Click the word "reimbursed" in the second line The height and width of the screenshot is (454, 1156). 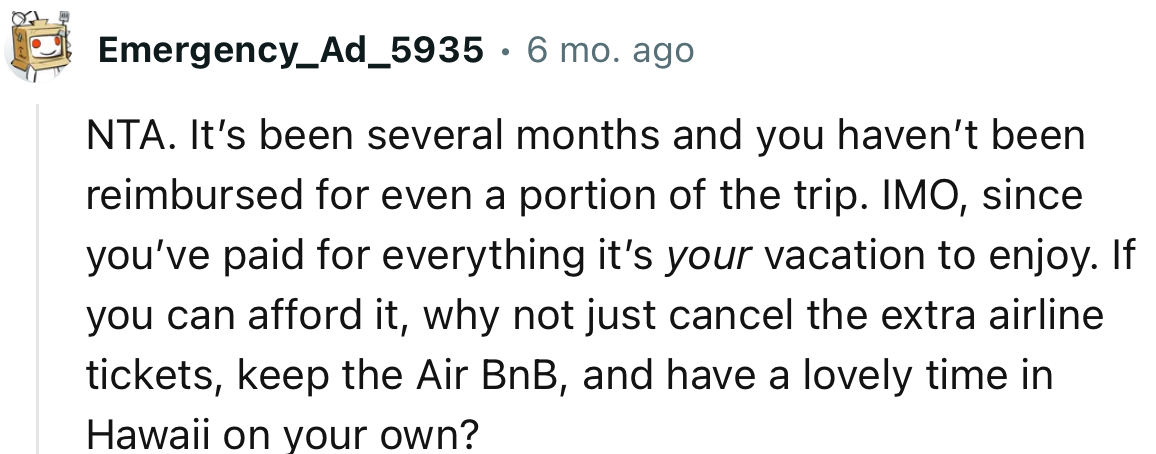[195, 196]
